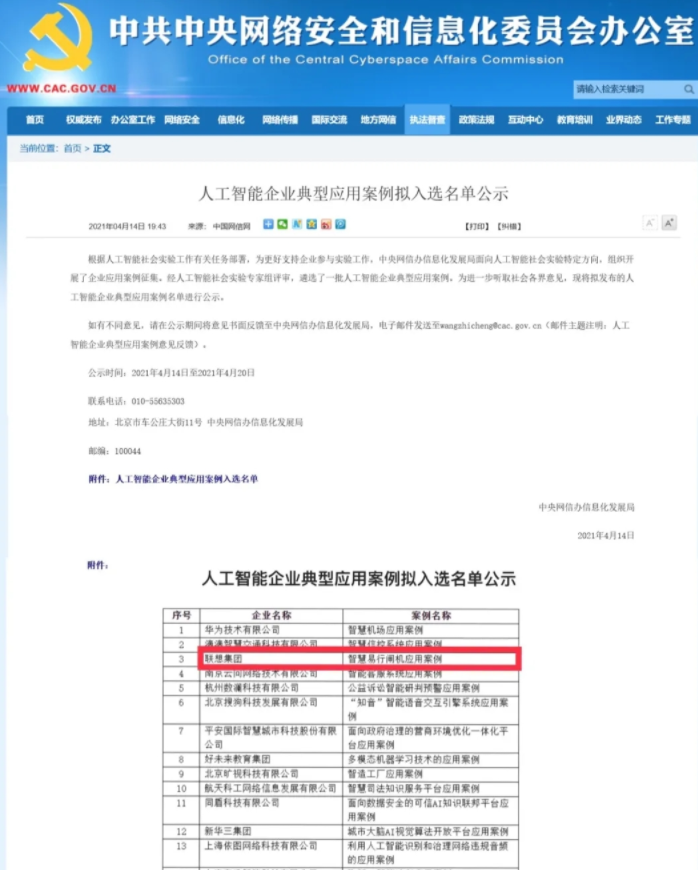Screen dimensions: 698x870
Task: Open the 网络安全 navigation item
Action: point(182,120)
